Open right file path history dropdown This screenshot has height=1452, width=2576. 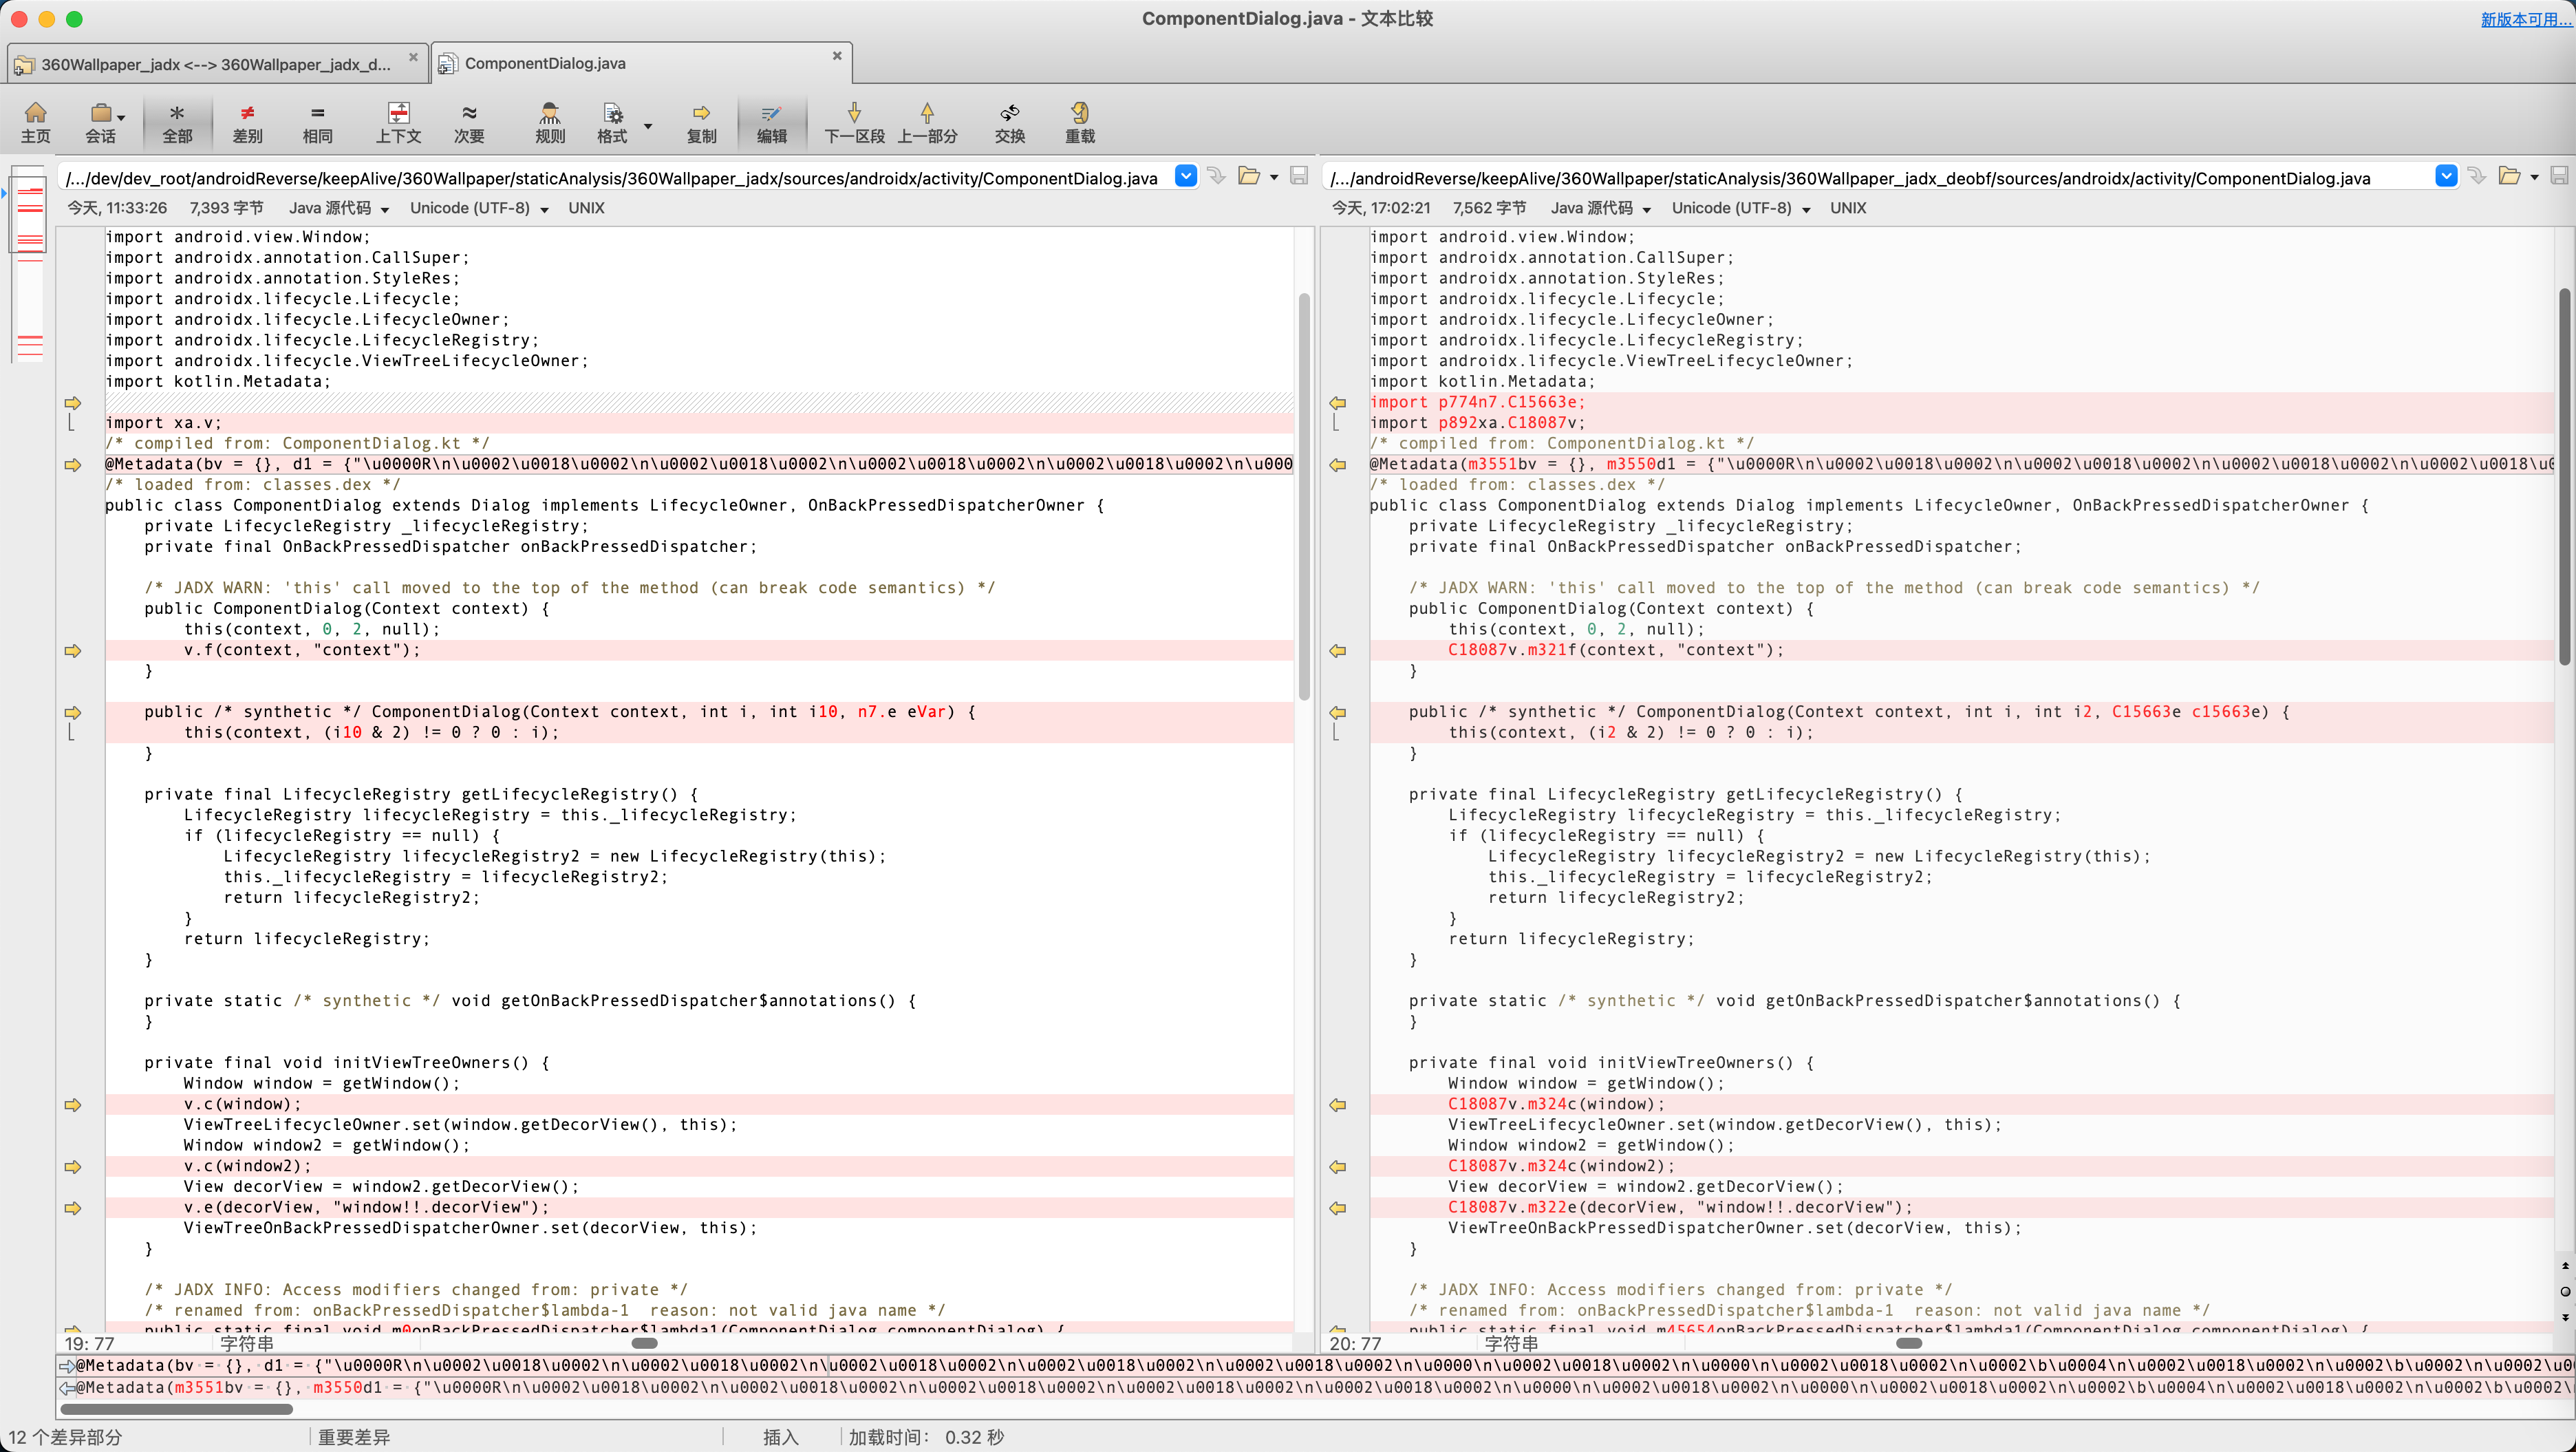2446,176
